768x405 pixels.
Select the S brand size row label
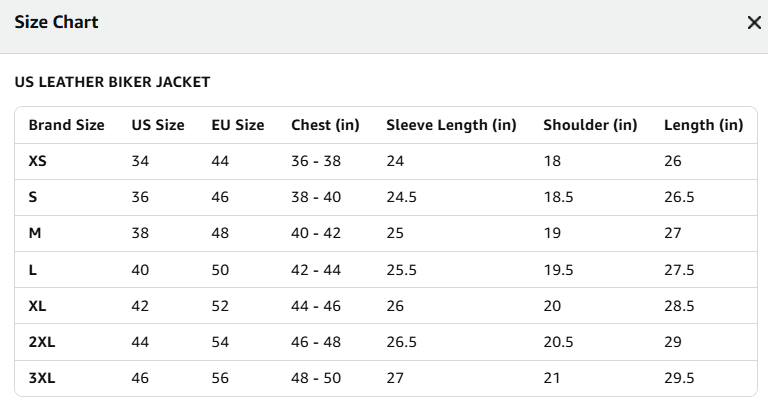click(x=33, y=197)
